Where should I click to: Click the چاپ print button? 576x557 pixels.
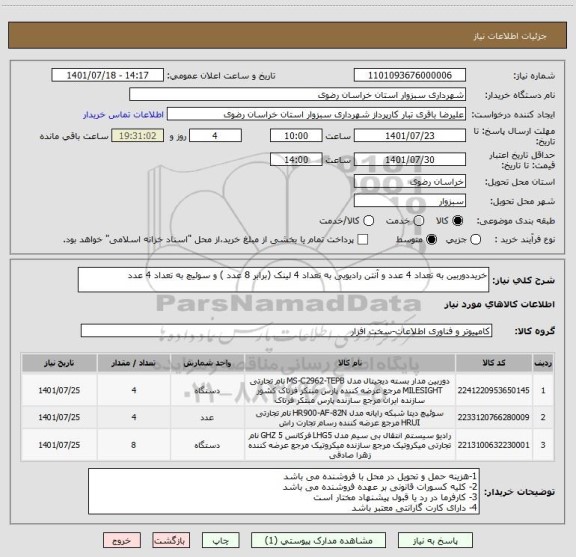point(220,540)
